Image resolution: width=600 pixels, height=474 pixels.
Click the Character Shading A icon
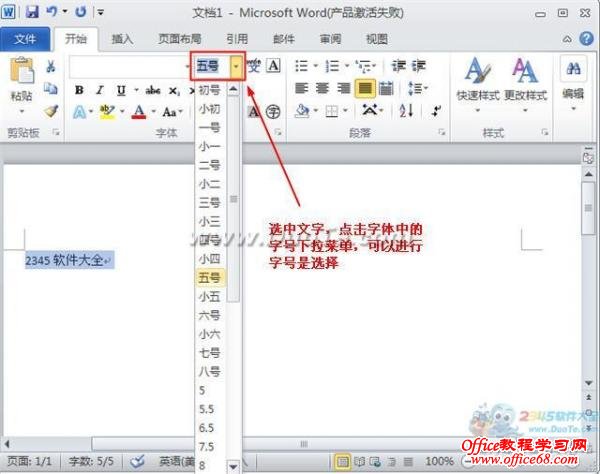point(253,112)
